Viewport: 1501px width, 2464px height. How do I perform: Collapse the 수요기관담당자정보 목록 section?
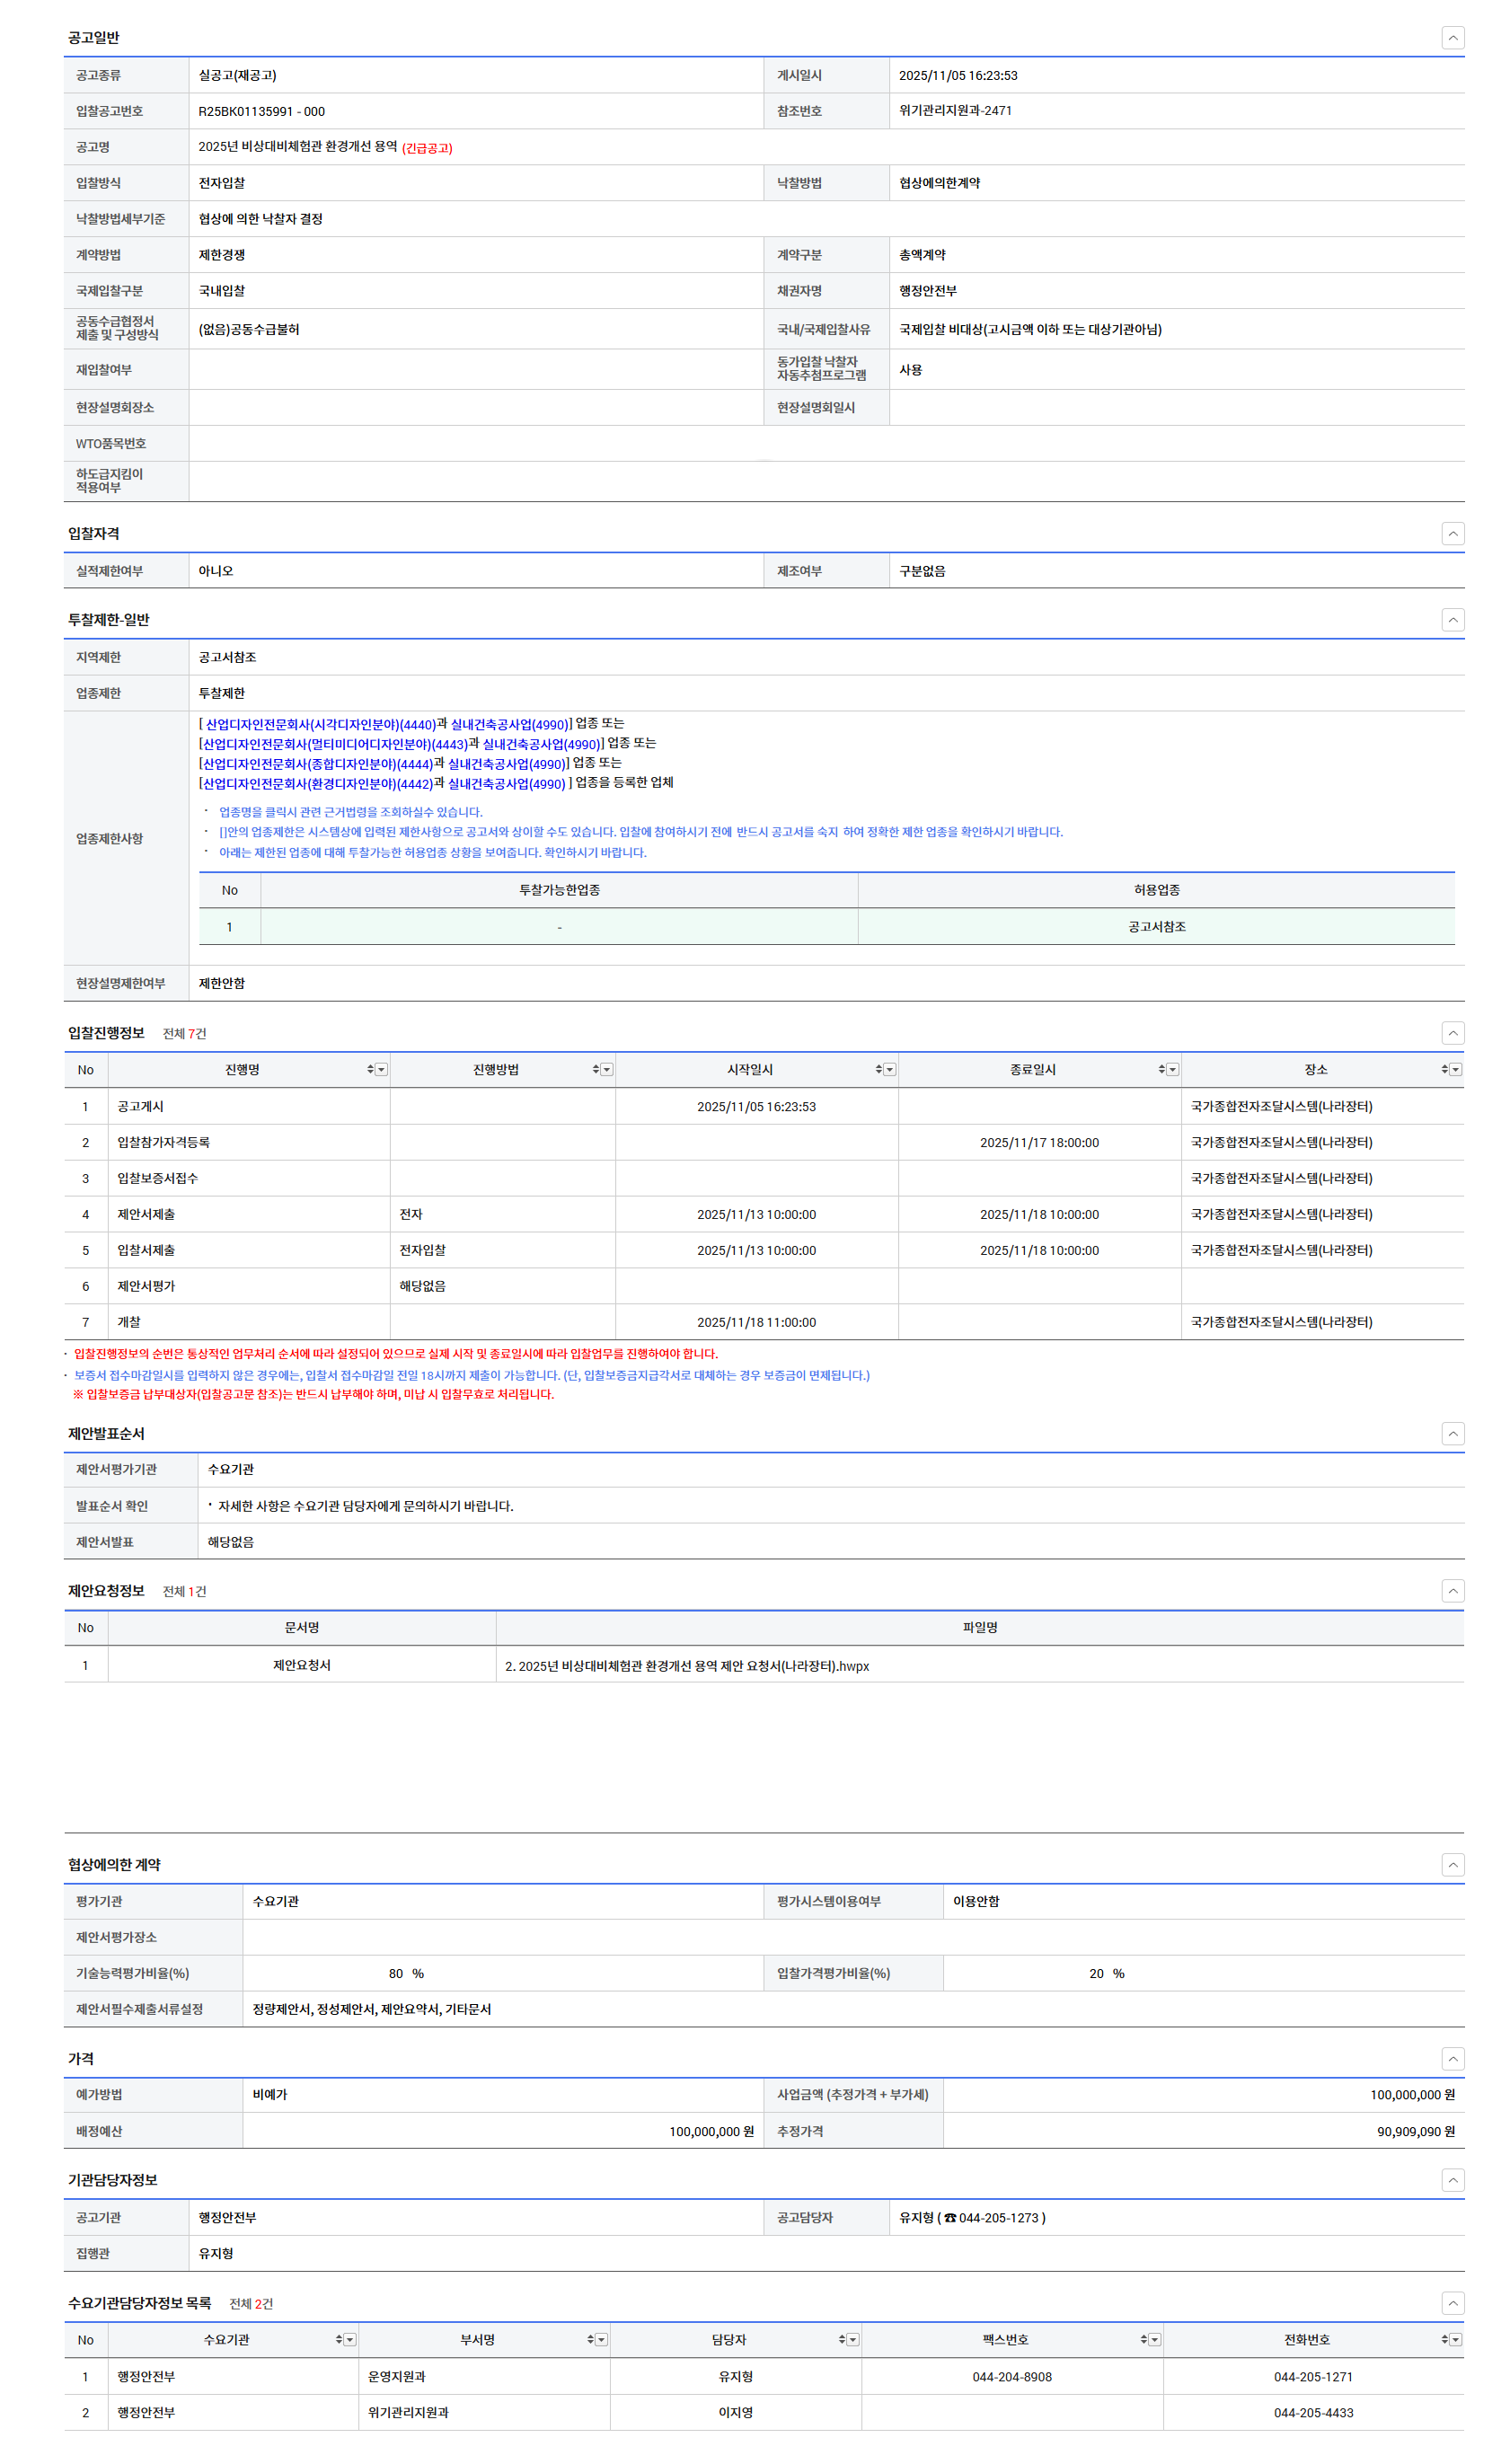(1452, 2303)
